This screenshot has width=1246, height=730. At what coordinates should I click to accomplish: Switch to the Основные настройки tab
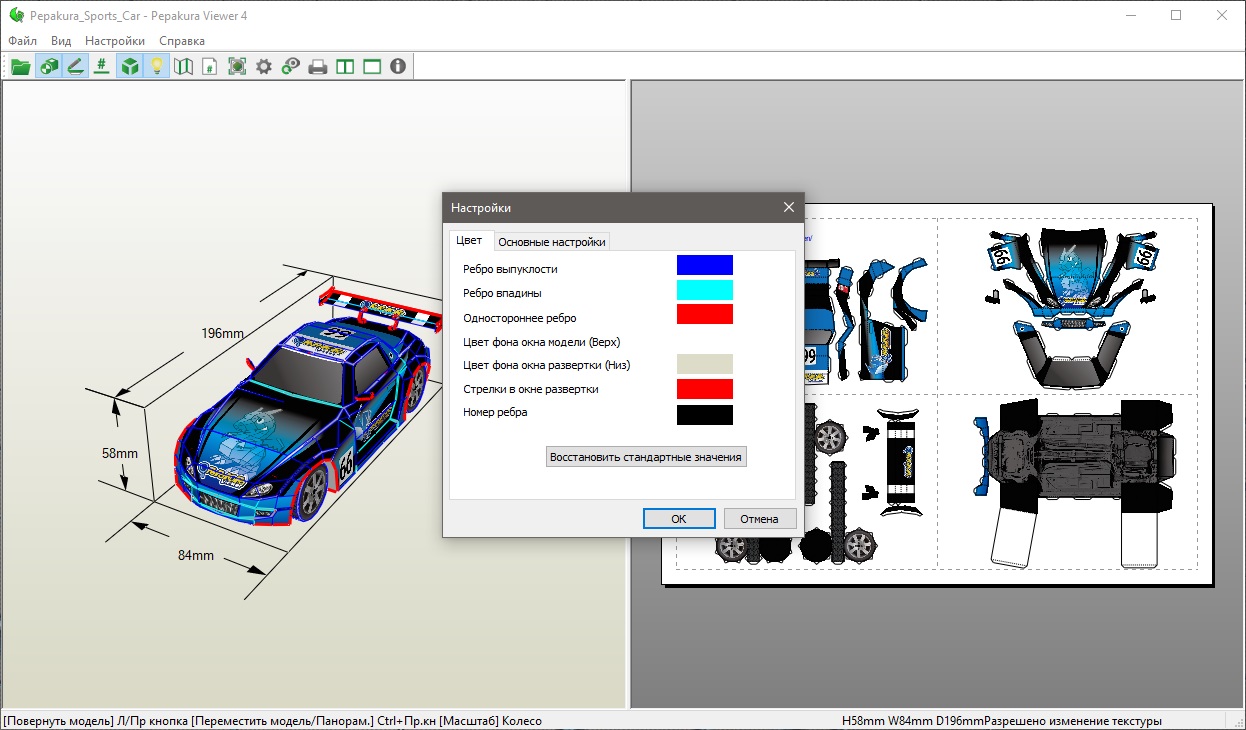pyautogui.click(x=551, y=242)
